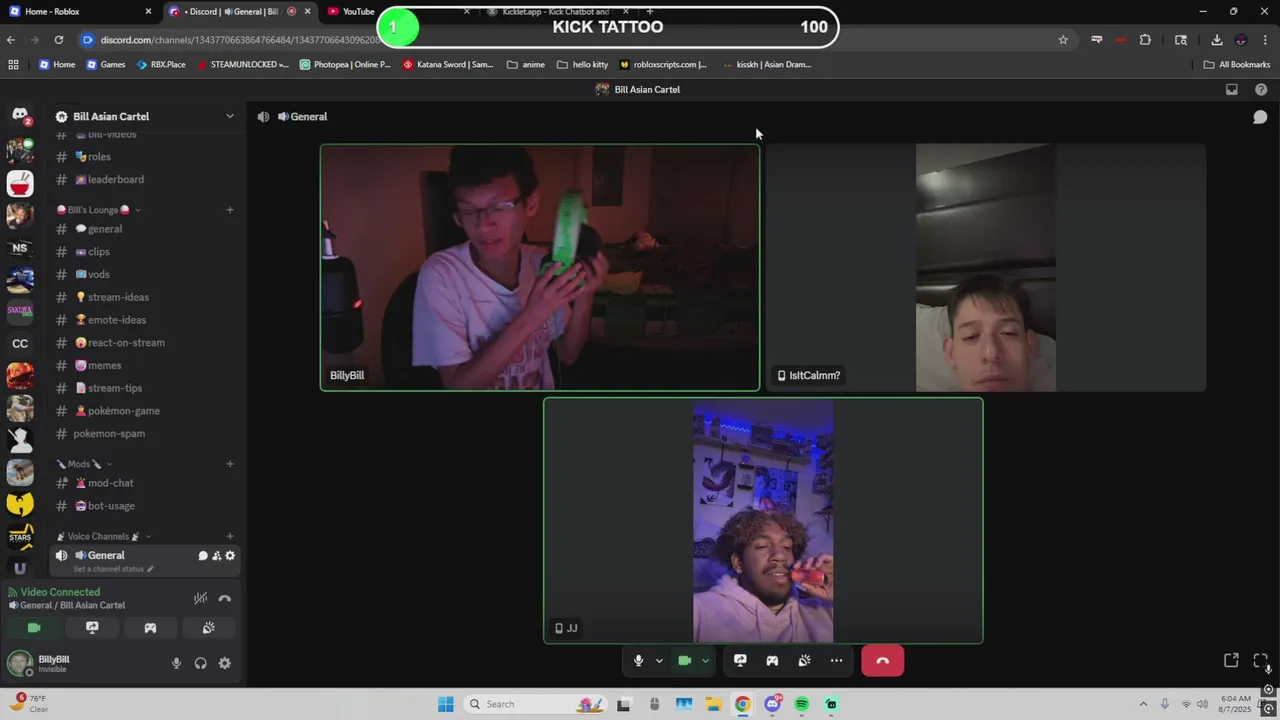Deafen using headphones icon in user panel

coord(201,663)
